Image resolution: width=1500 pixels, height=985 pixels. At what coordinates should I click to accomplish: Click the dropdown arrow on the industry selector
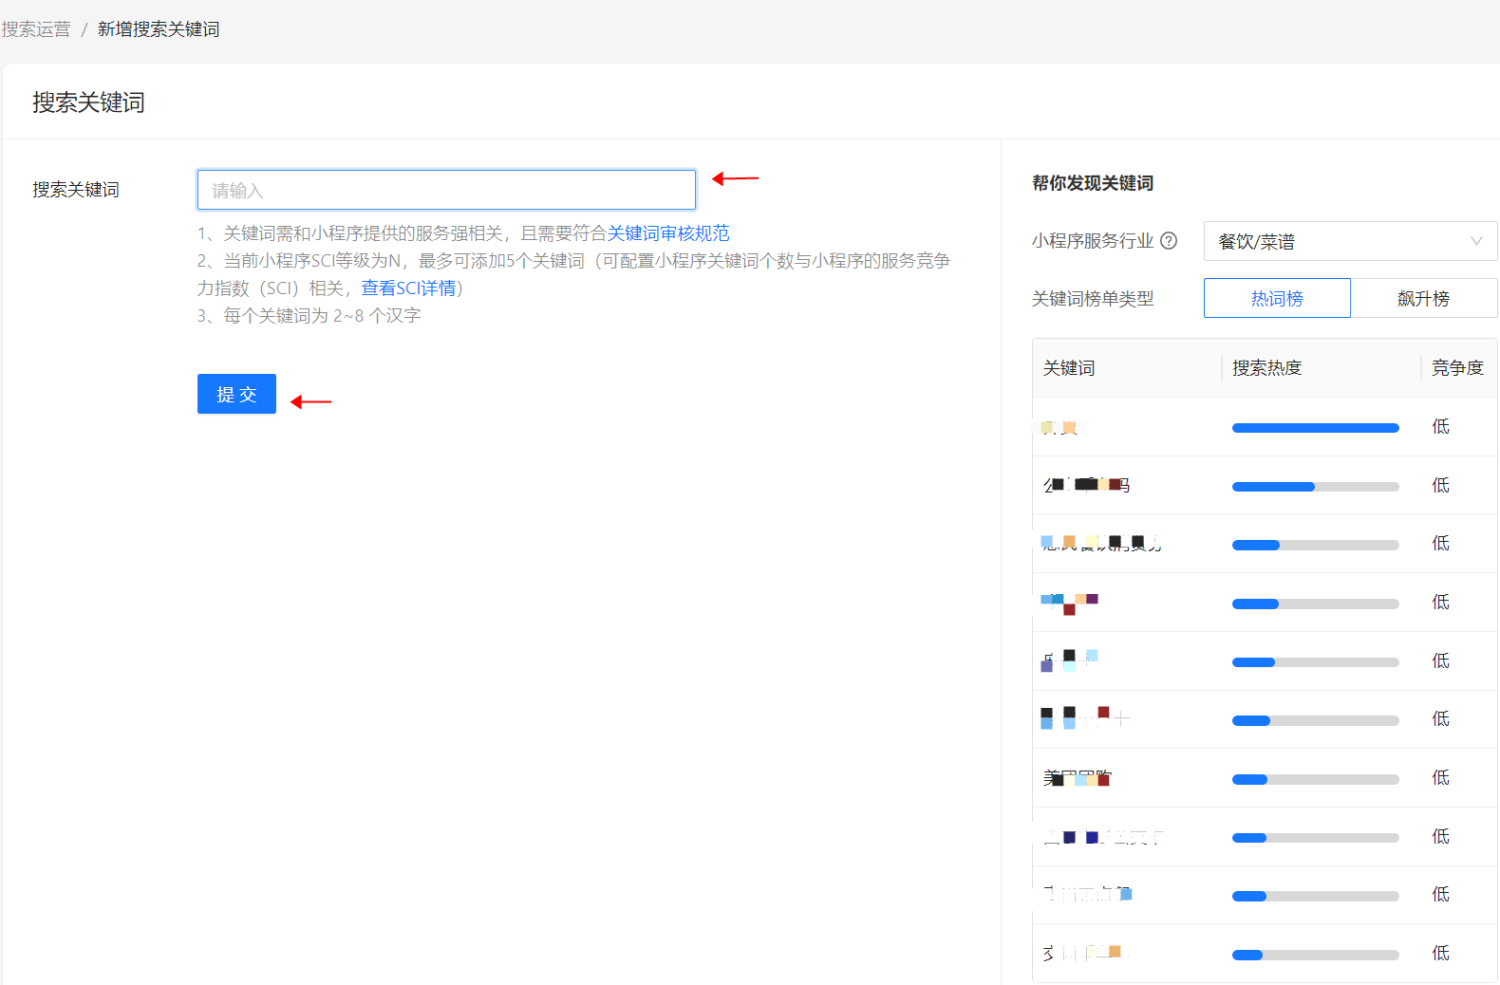coord(1477,240)
